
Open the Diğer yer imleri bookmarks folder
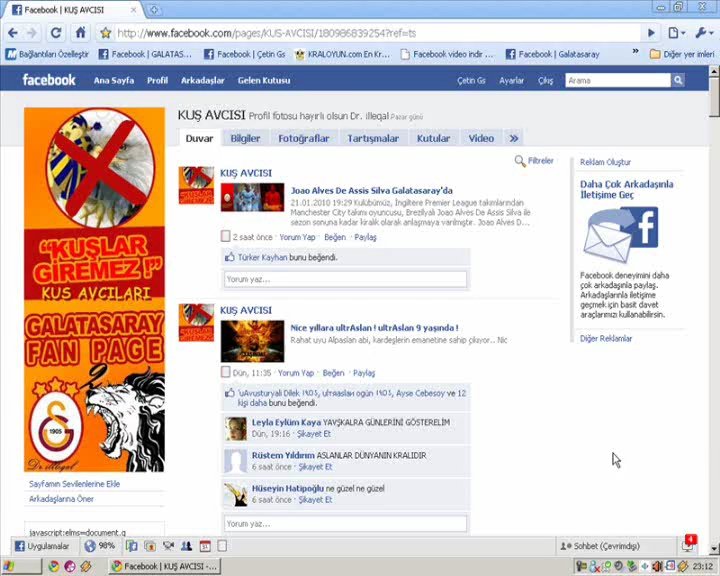click(x=682, y=54)
